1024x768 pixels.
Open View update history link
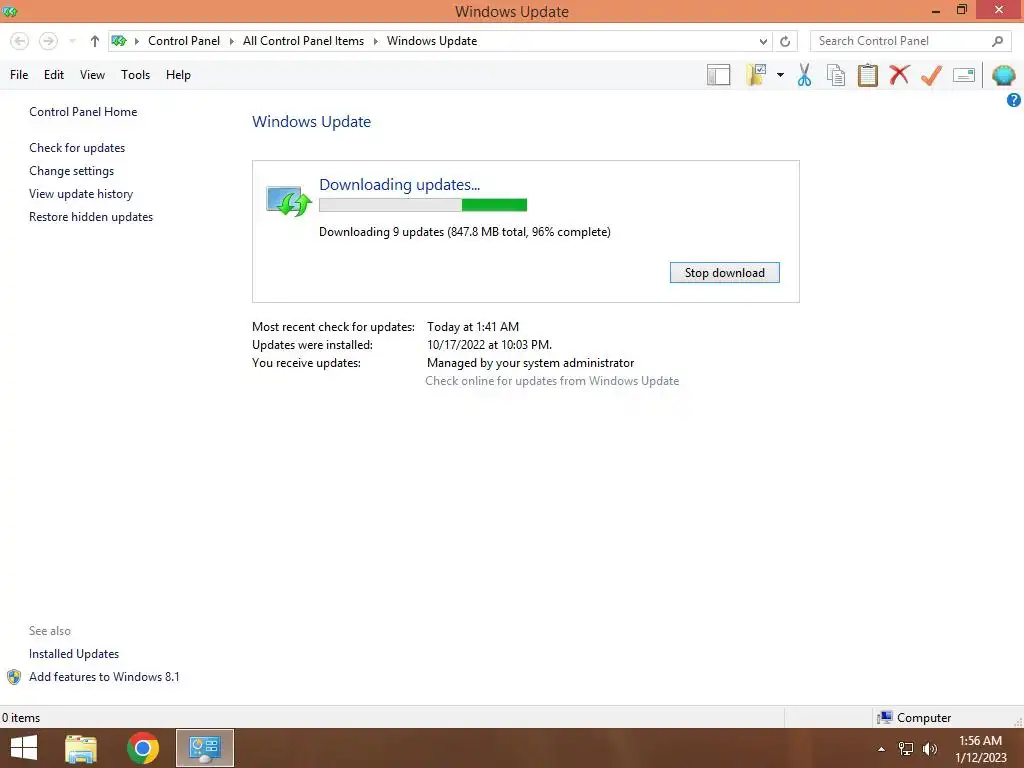(81, 194)
